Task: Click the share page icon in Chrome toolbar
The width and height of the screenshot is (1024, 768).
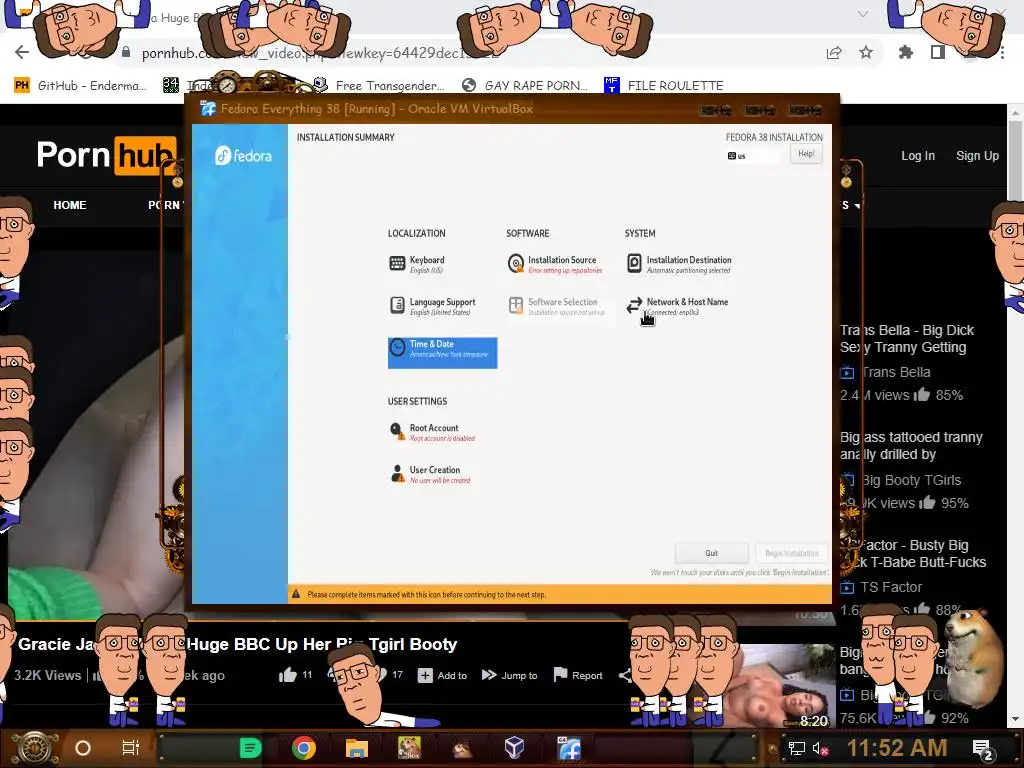Action: (834, 52)
